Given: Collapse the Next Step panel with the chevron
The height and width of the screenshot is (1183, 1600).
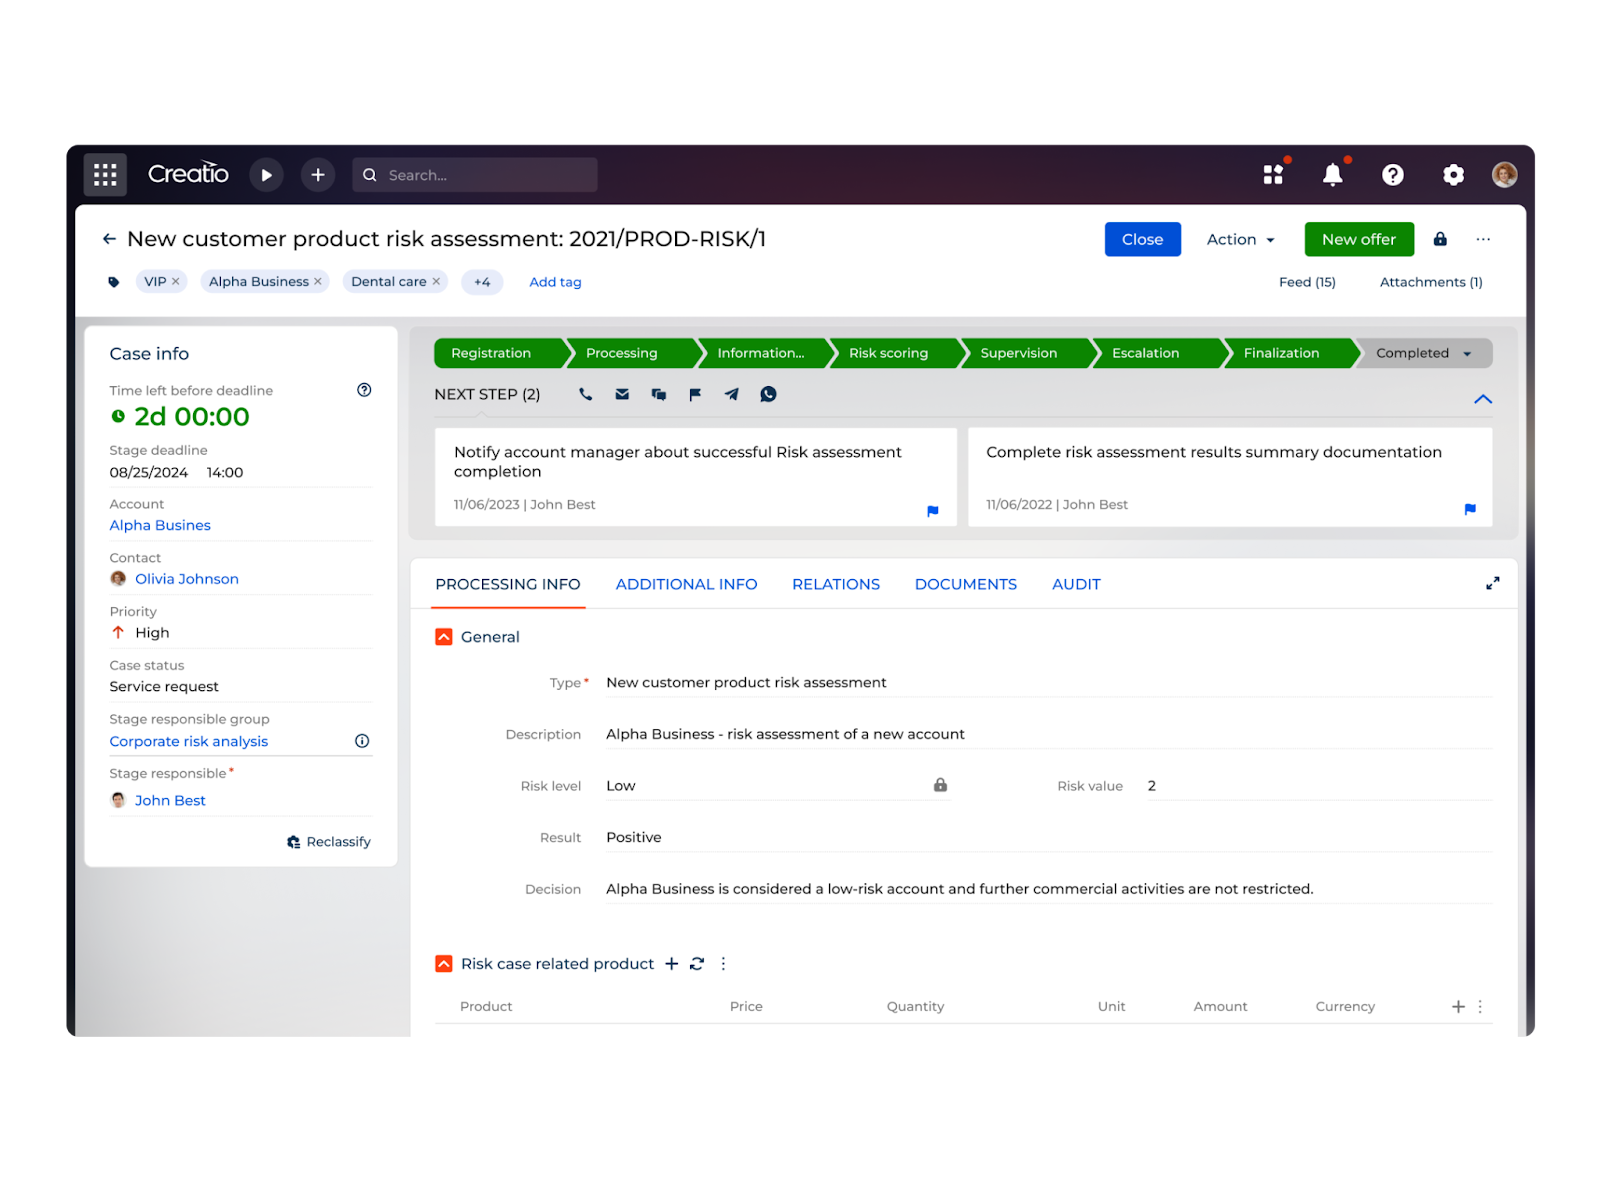Looking at the screenshot, I should (x=1483, y=399).
